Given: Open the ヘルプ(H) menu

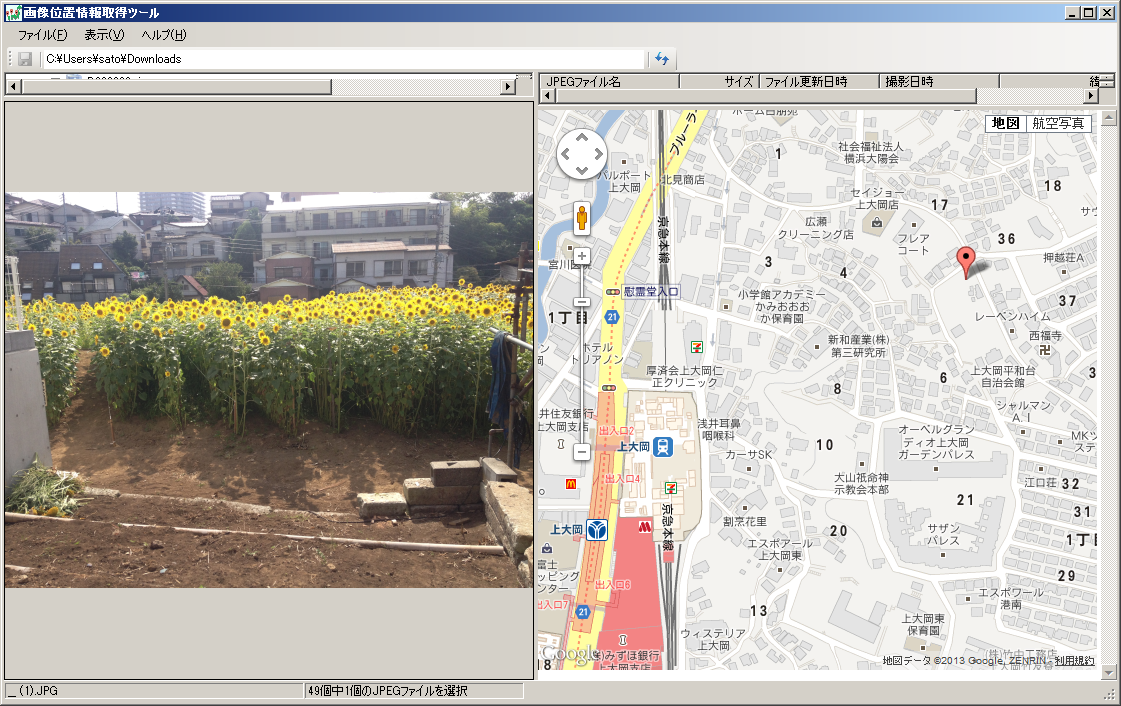Looking at the screenshot, I should [x=164, y=35].
